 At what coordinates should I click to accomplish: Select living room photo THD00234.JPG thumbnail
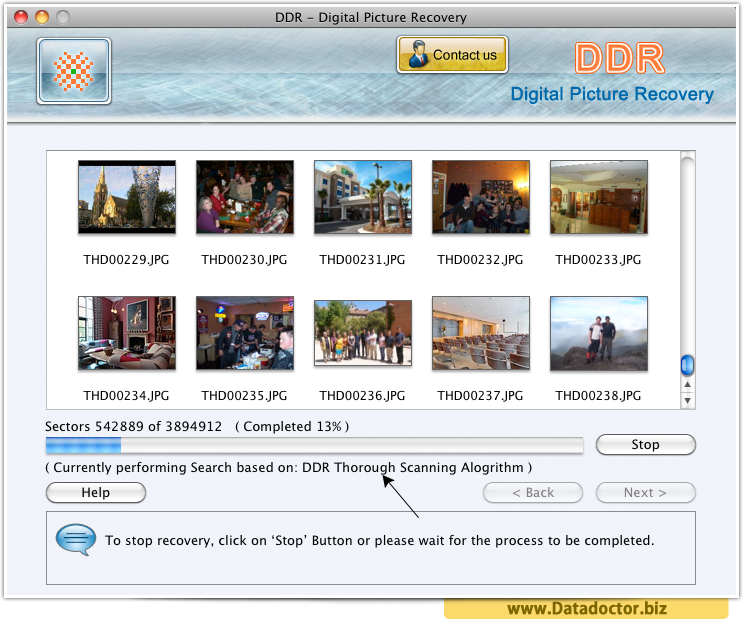127,333
